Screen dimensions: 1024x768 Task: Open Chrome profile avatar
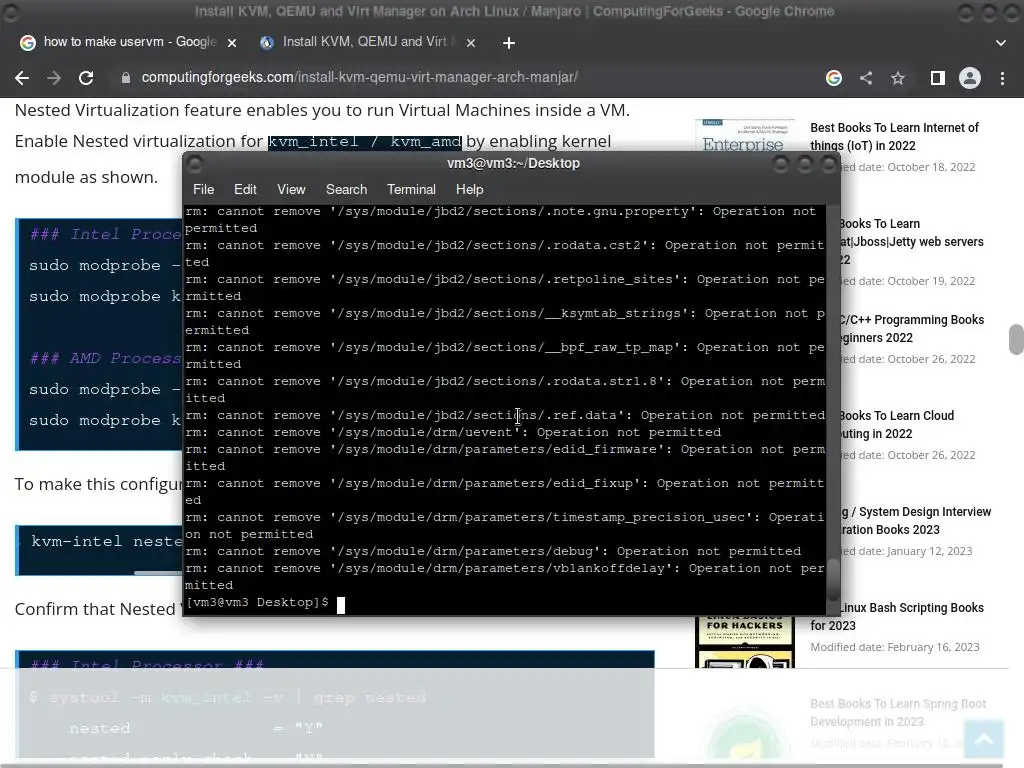point(970,78)
